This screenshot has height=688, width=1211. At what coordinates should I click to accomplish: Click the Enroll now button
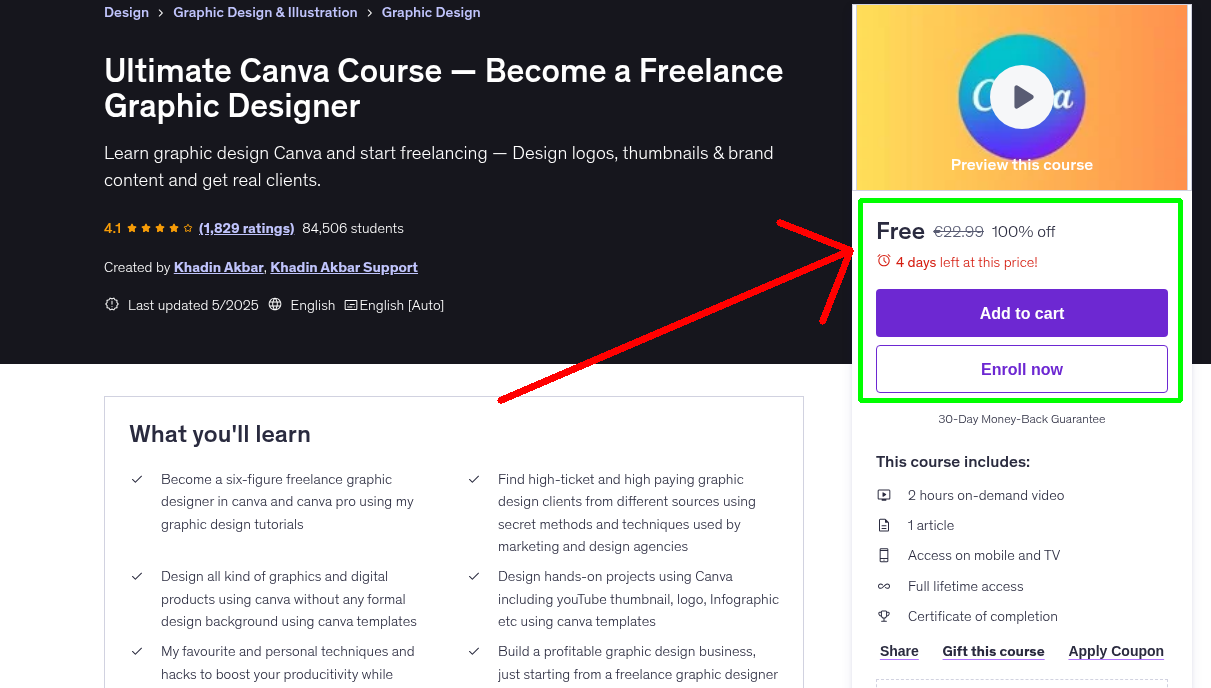pos(1022,369)
